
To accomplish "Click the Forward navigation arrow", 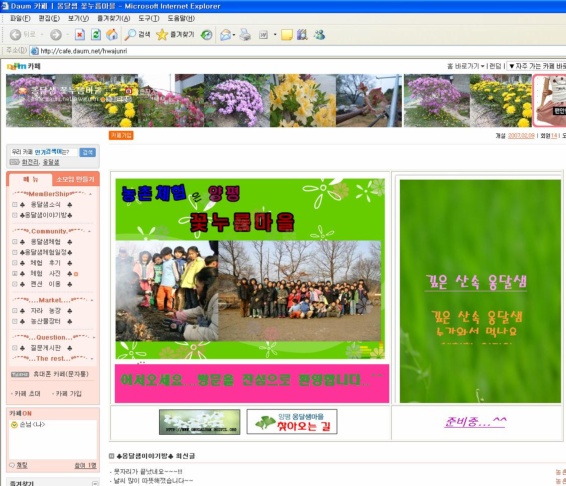I will [56, 35].
